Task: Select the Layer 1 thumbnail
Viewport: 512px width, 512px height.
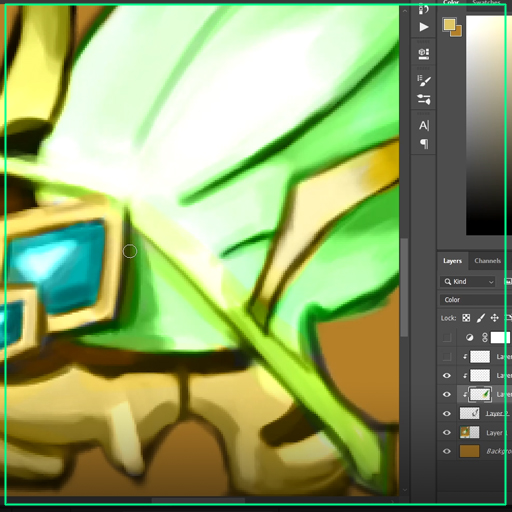Action: (469, 433)
